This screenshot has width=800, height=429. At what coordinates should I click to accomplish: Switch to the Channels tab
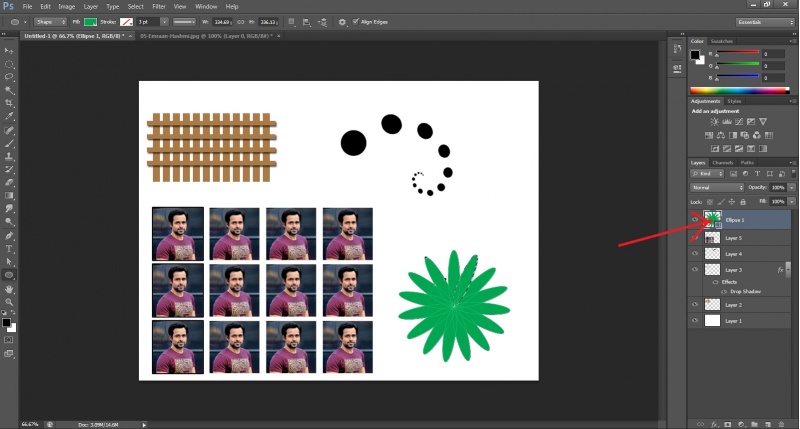(x=723, y=162)
